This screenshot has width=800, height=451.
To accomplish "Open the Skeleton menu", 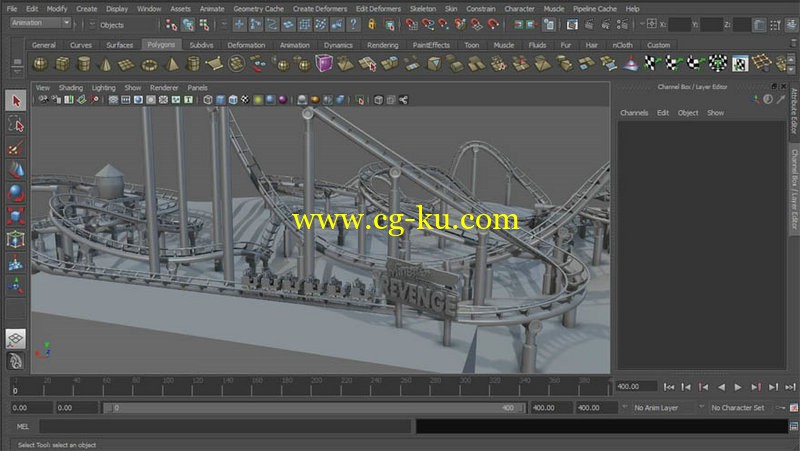I will click(423, 9).
